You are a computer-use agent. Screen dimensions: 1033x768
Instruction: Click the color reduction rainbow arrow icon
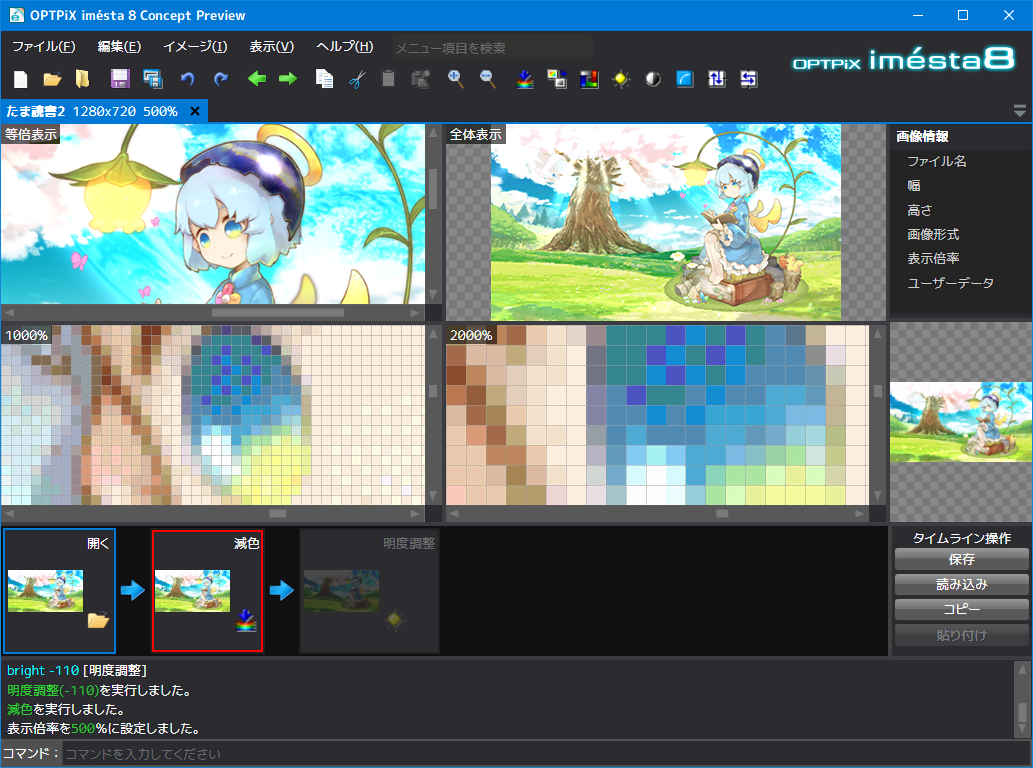525,79
